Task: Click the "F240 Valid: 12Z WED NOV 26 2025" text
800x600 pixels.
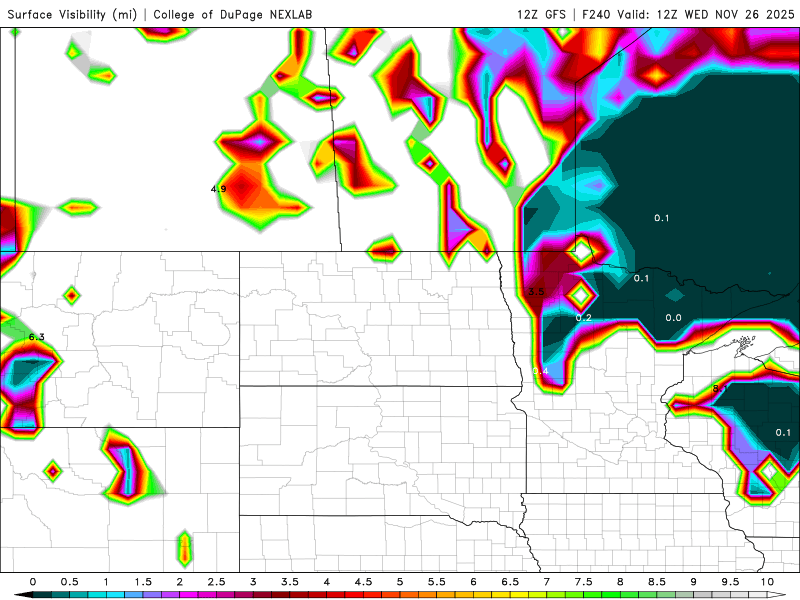Action: (688, 14)
